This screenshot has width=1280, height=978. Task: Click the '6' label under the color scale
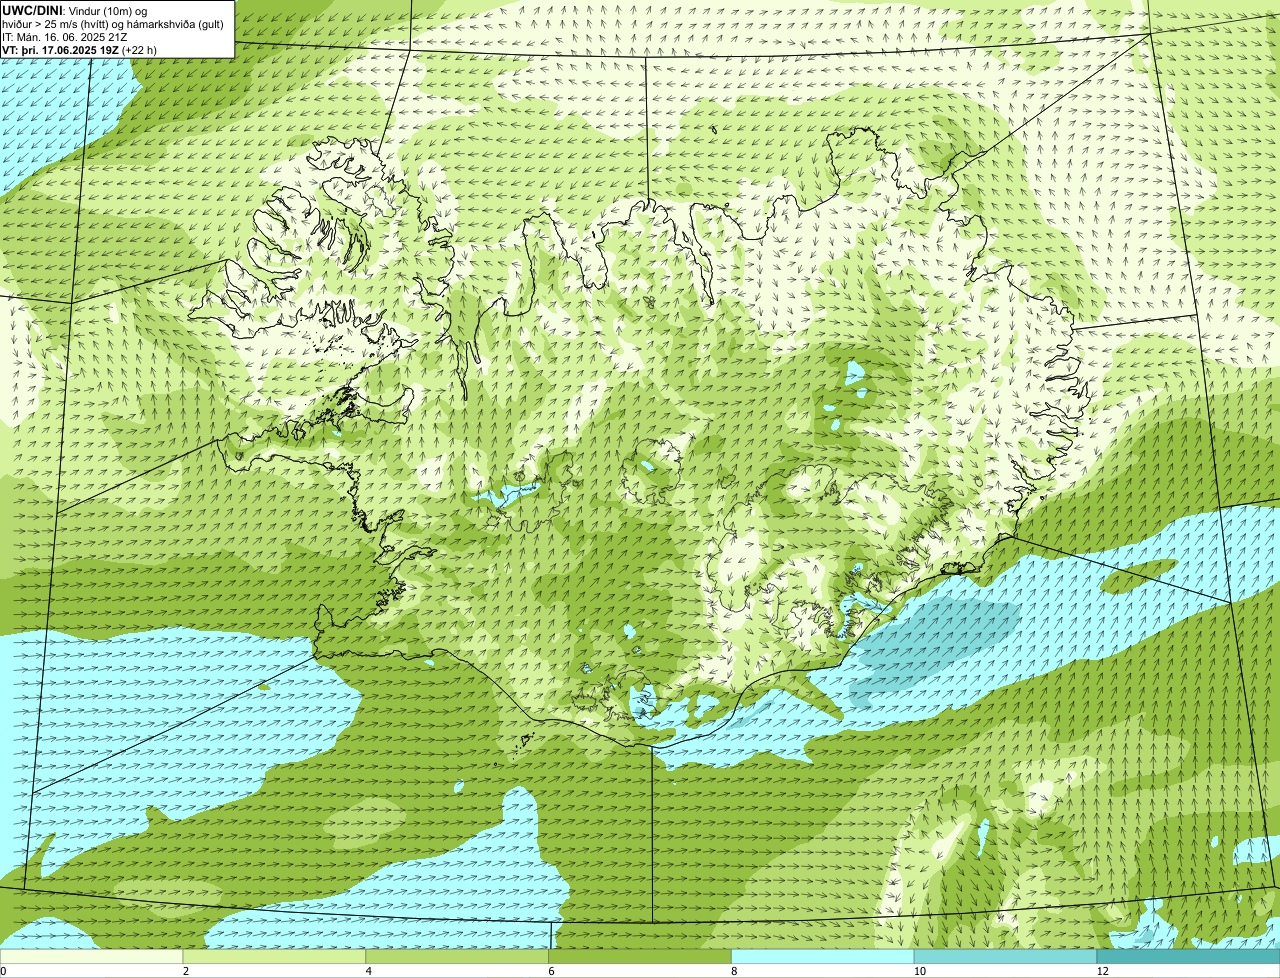552,971
